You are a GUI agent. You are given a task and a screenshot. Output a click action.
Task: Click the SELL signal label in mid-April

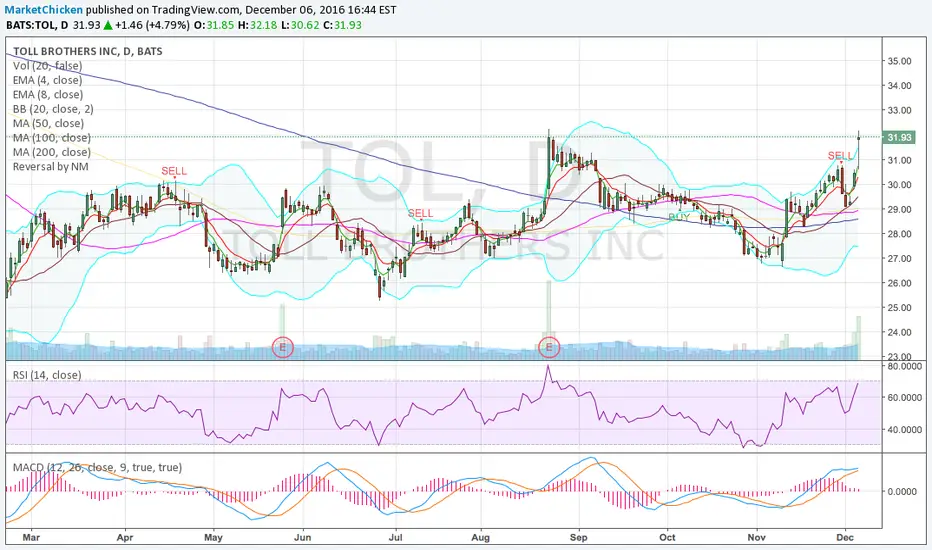click(174, 171)
